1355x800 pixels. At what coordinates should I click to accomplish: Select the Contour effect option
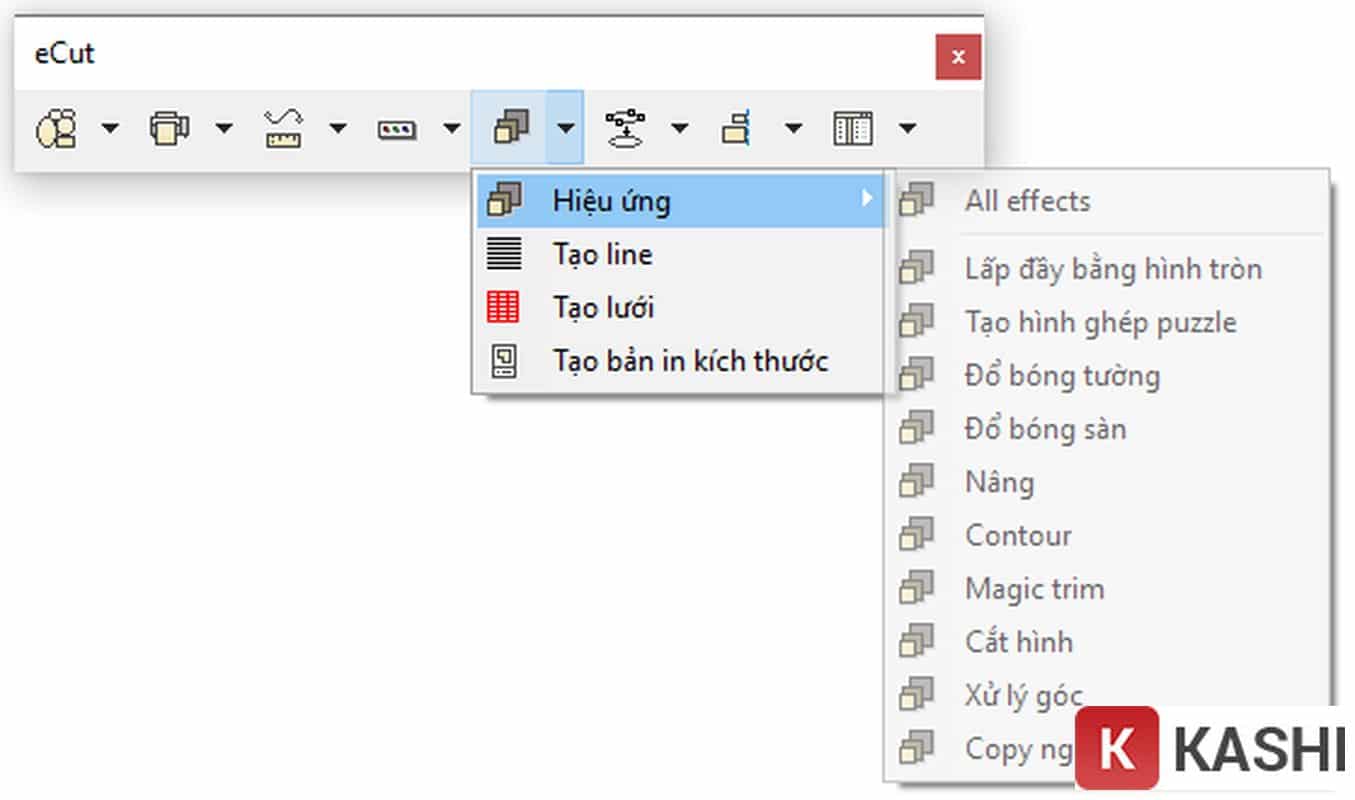(x=1018, y=535)
